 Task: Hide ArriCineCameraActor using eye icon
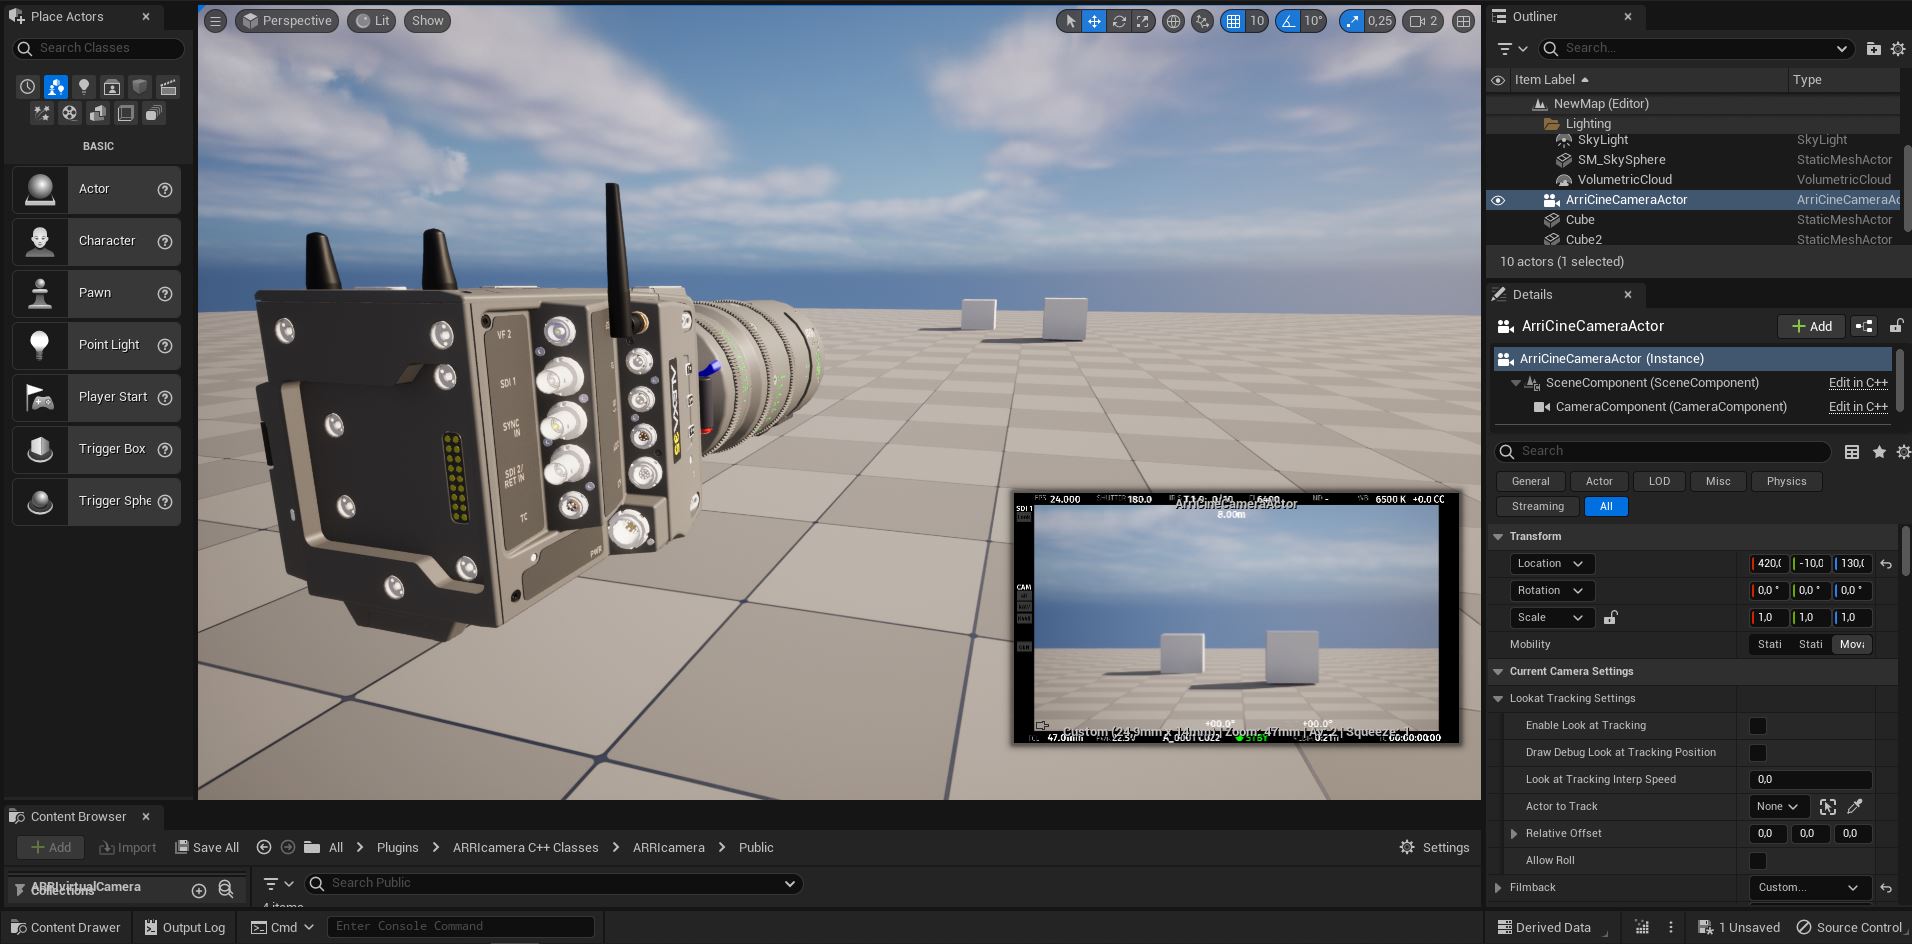[1498, 200]
